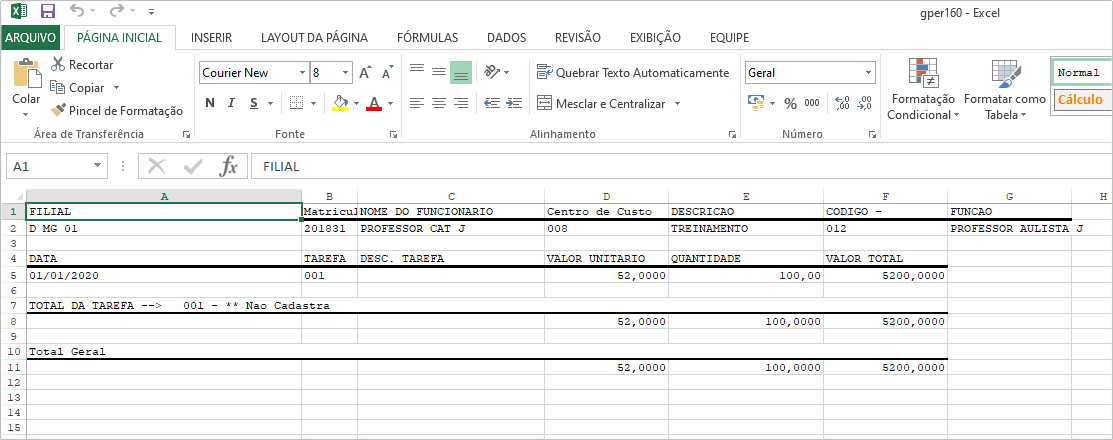Open Customize Quick Access Toolbar arrow
Viewport: 1113px width, 440px height.
(x=151, y=12)
